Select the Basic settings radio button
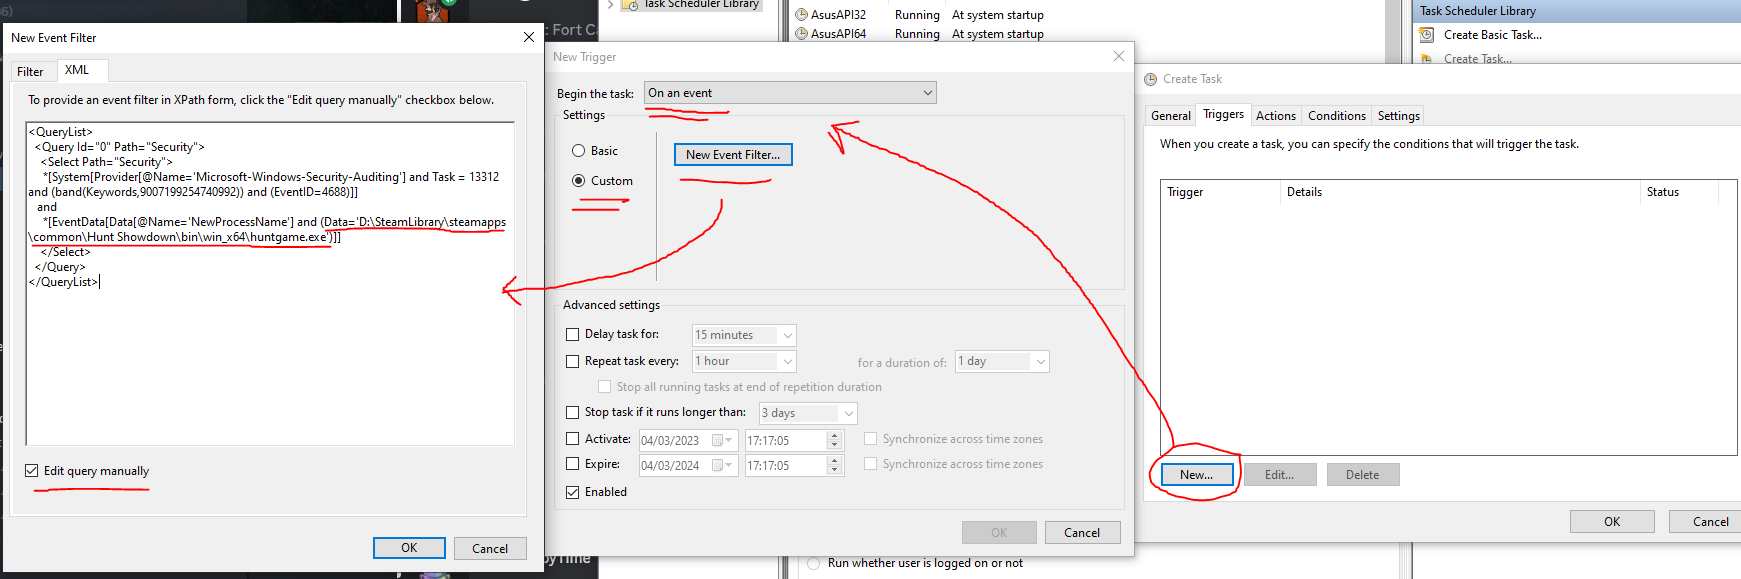1741x579 pixels. click(x=578, y=151)
